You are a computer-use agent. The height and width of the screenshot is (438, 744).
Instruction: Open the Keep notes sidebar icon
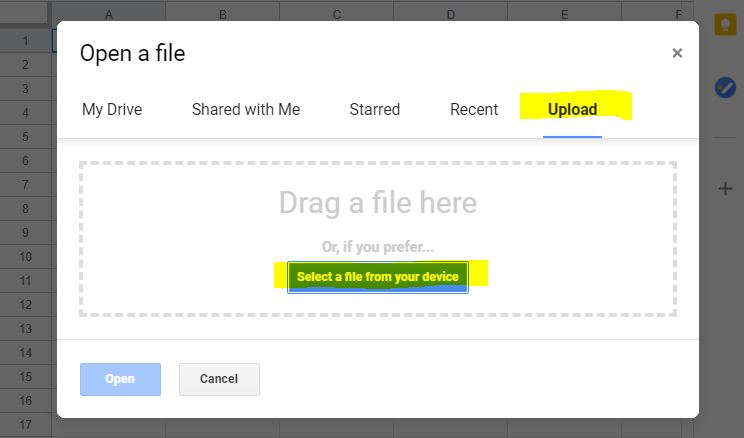click(x=725, y=25)
